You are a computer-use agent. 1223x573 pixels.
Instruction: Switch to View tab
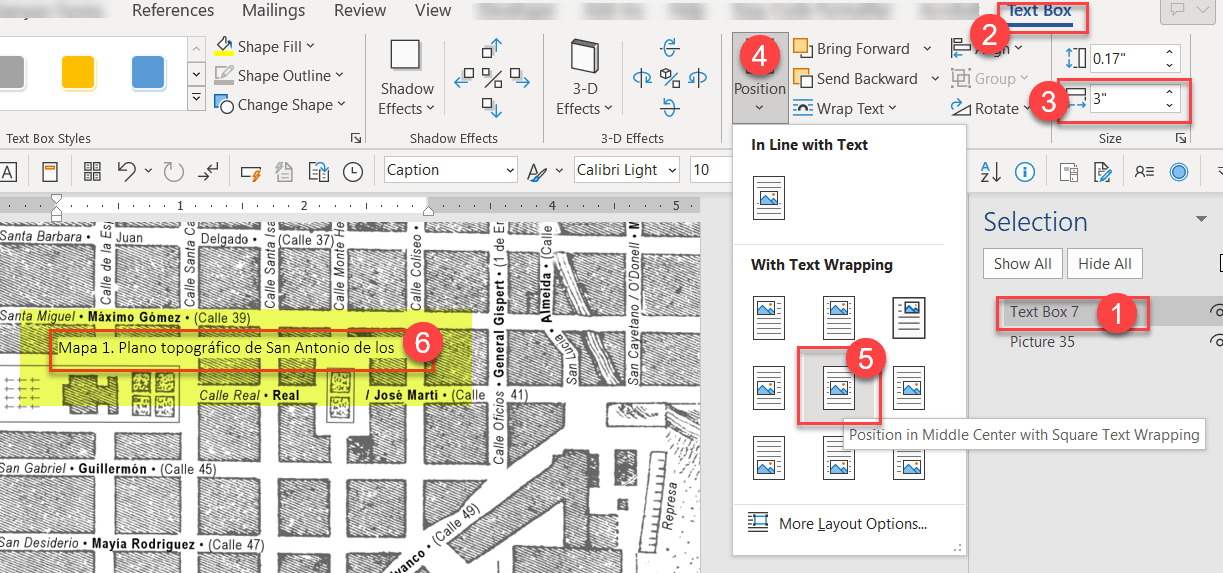click(433, 10)
